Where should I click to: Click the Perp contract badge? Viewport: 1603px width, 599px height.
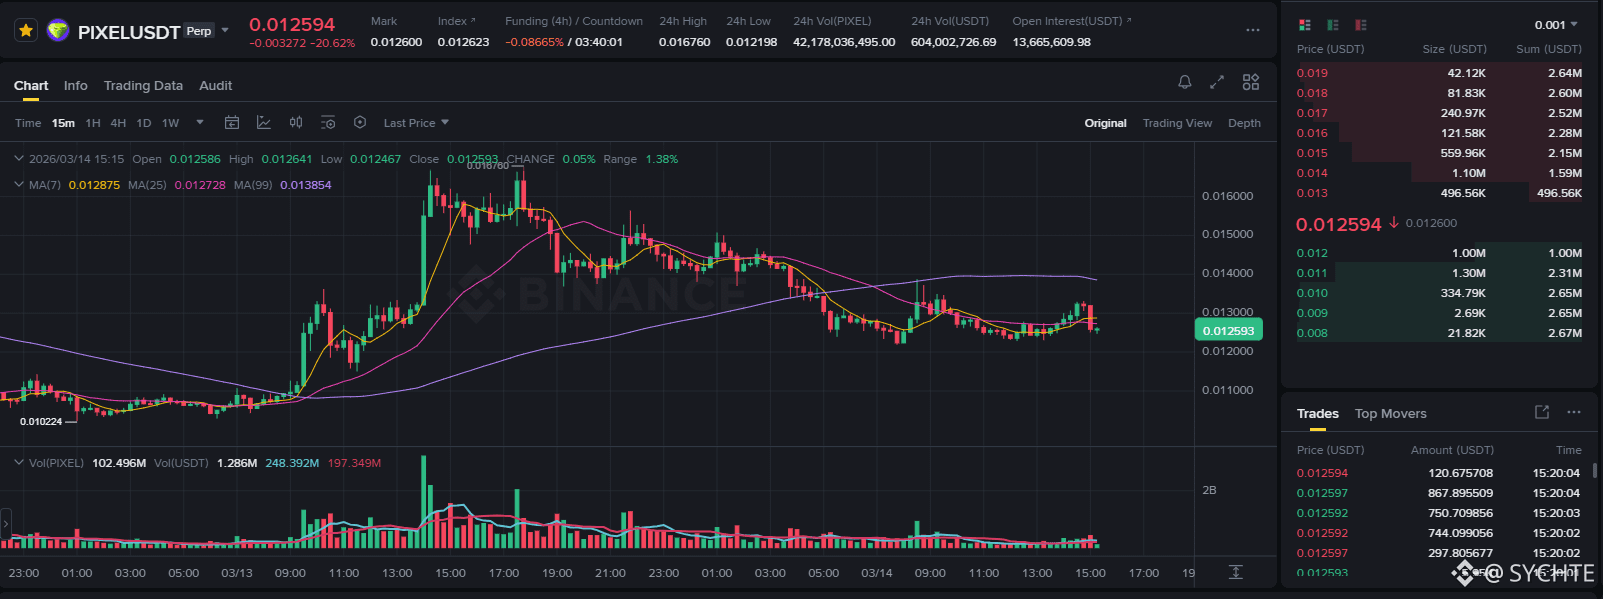coord(199,31)
